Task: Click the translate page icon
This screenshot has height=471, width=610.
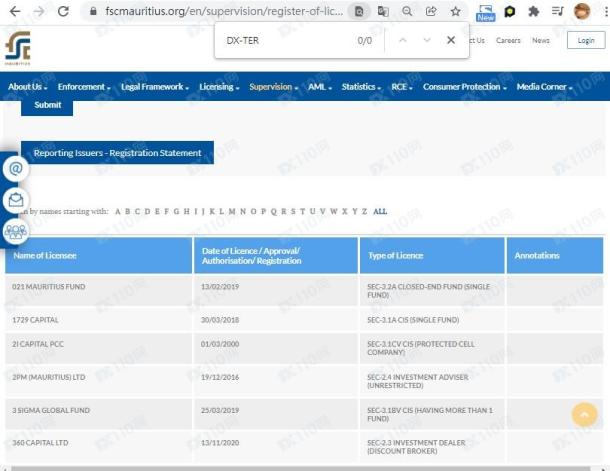Action: click(383, 11)
